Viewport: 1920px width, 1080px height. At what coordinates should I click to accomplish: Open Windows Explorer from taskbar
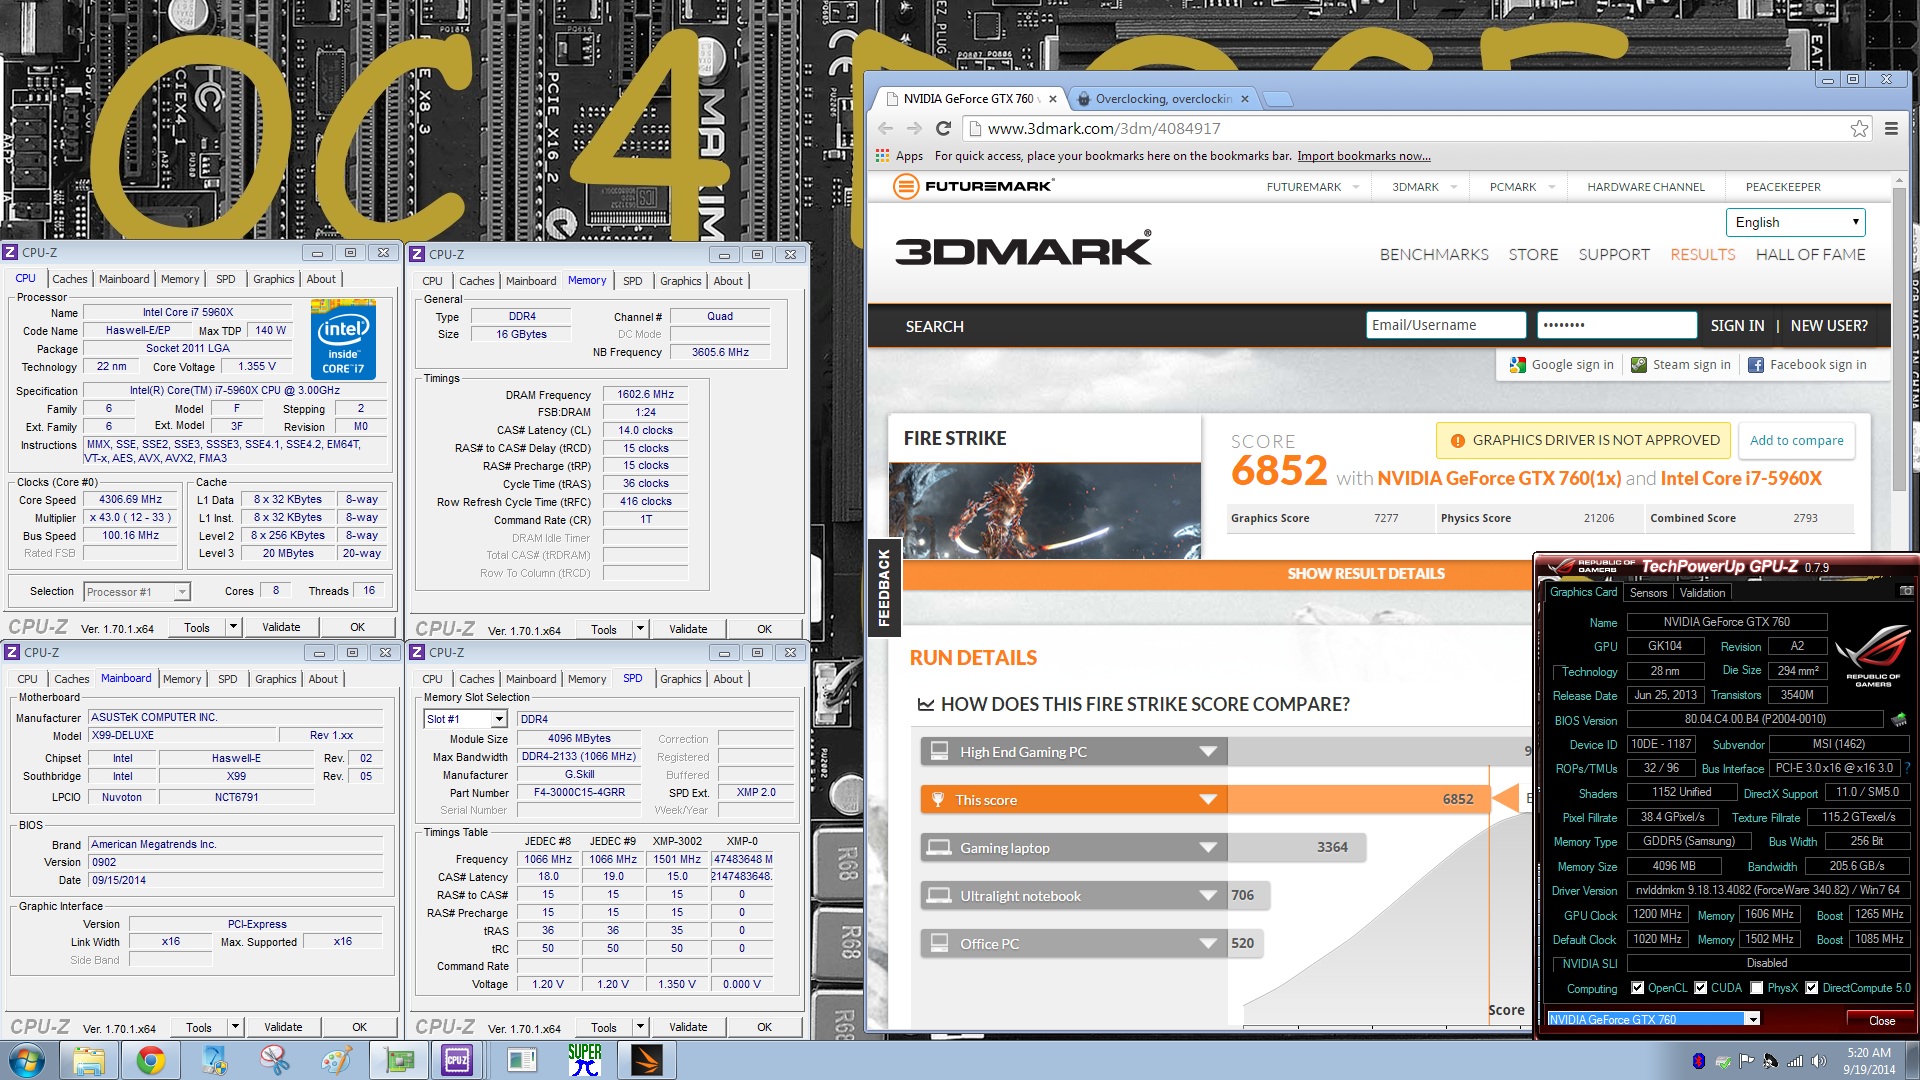tap(89, 1060)
